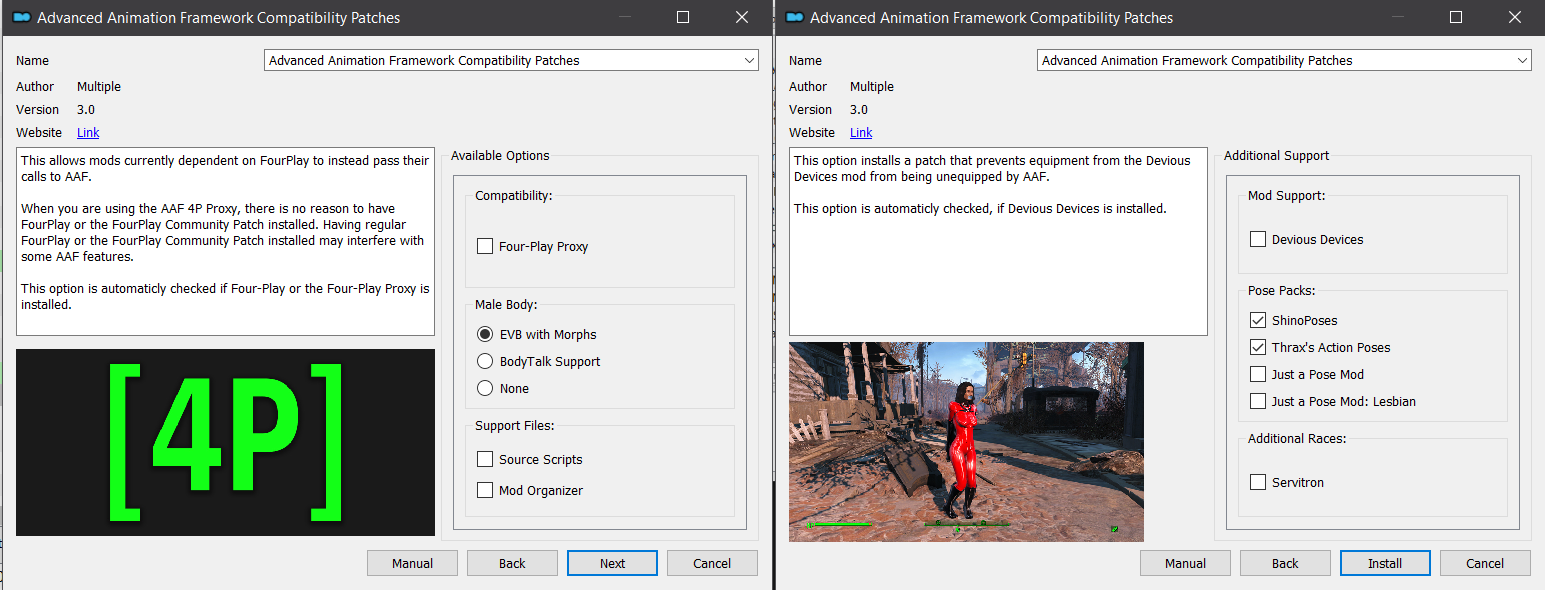Expand the Name combo box in right window

(1284, 60)
